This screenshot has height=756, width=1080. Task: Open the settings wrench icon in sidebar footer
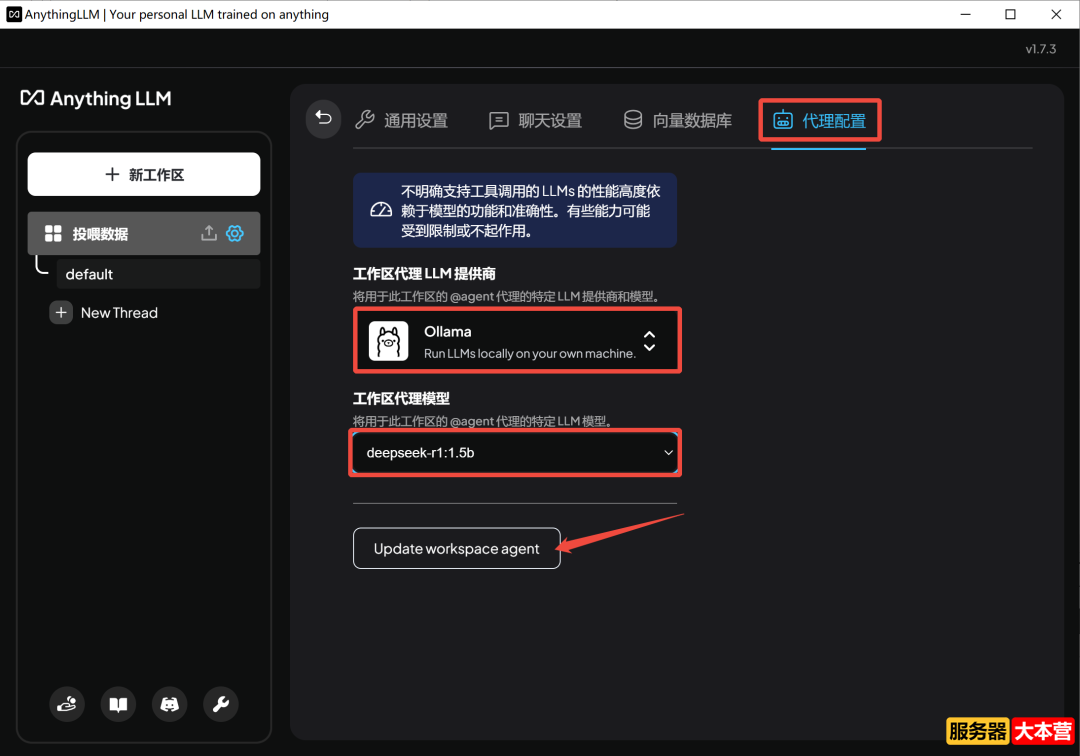[x=221, y=704]
